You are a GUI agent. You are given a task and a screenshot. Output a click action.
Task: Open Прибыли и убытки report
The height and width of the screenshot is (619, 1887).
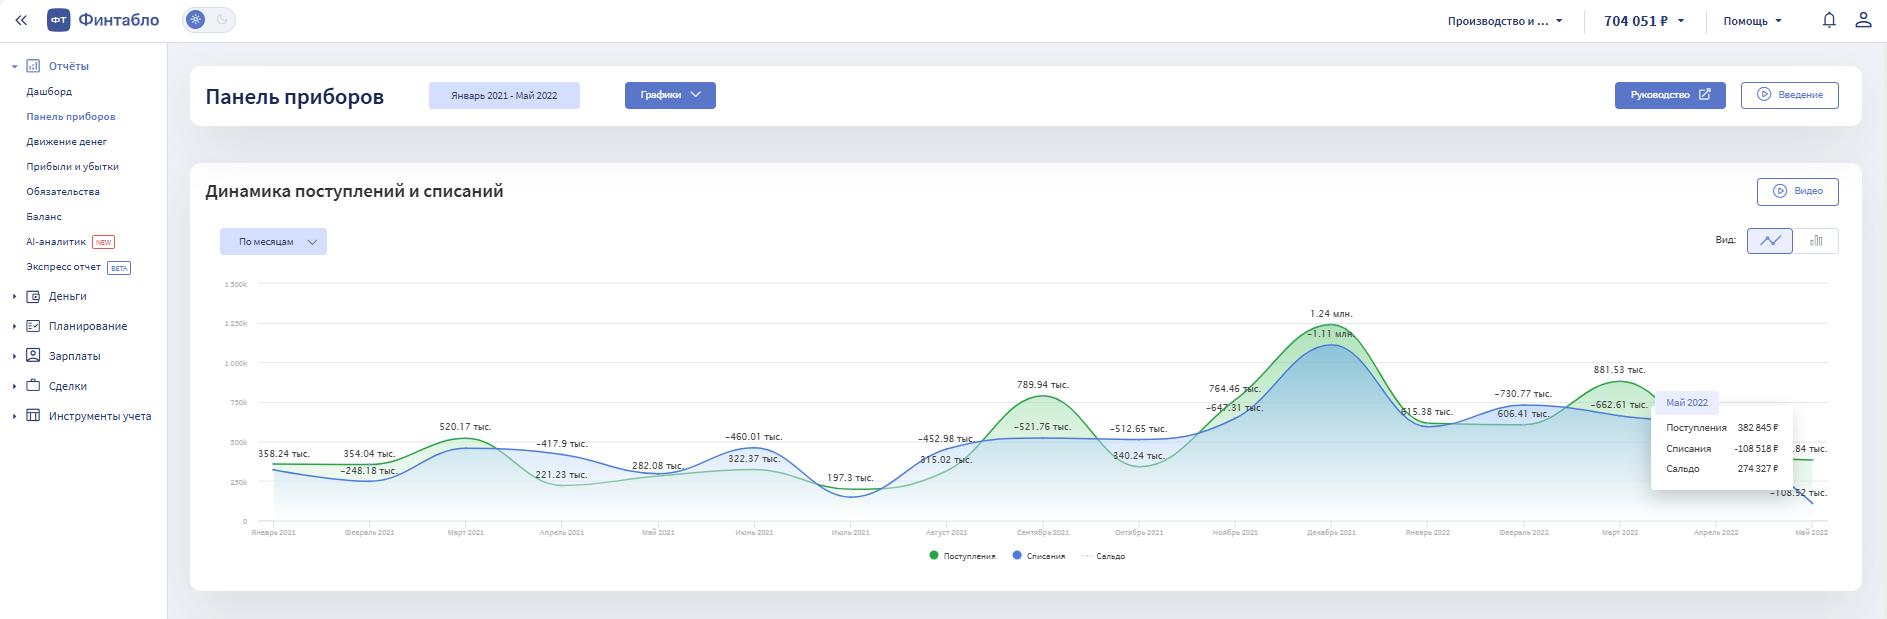coord(72,167)
